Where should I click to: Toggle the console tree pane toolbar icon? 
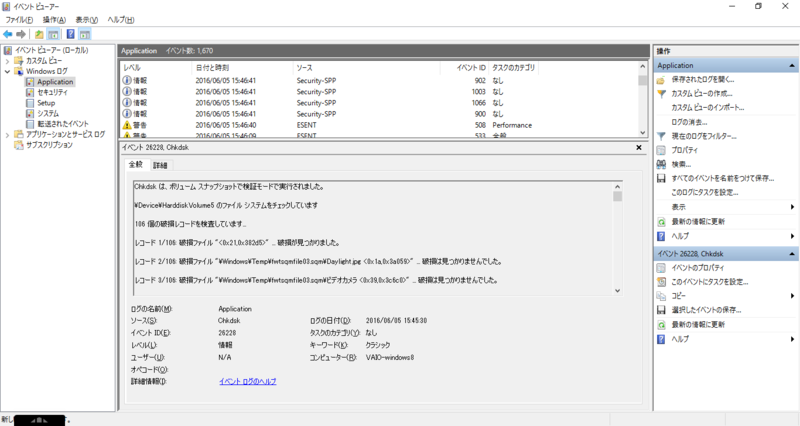(x=53, y=34)
